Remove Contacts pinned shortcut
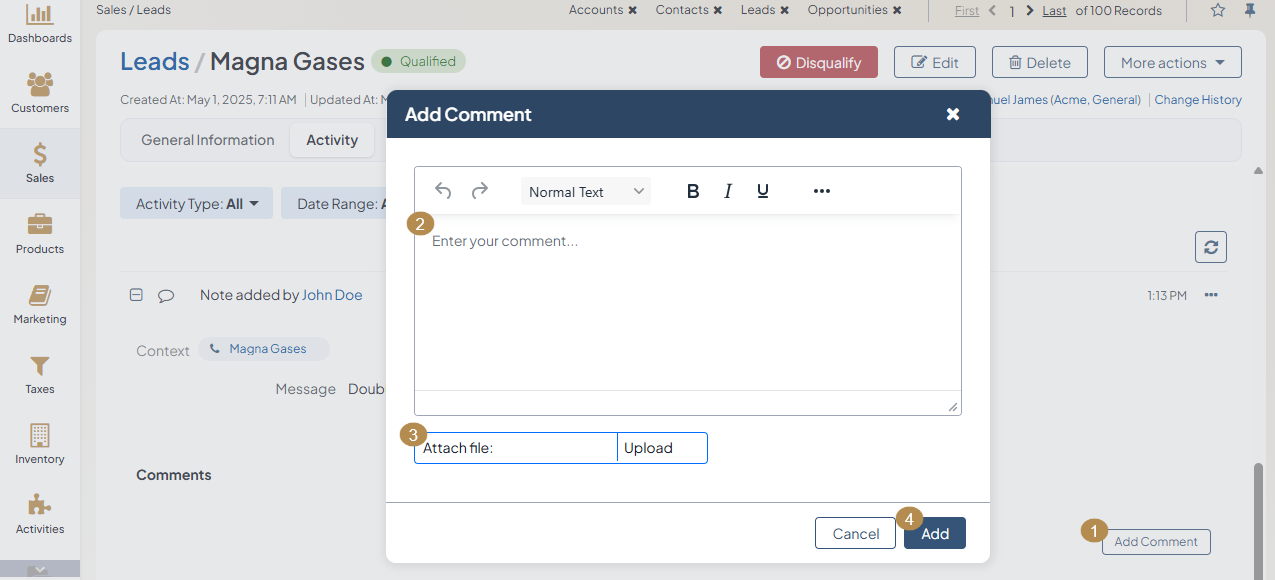Screen dimensions: 1275x580 click(718, 10)
